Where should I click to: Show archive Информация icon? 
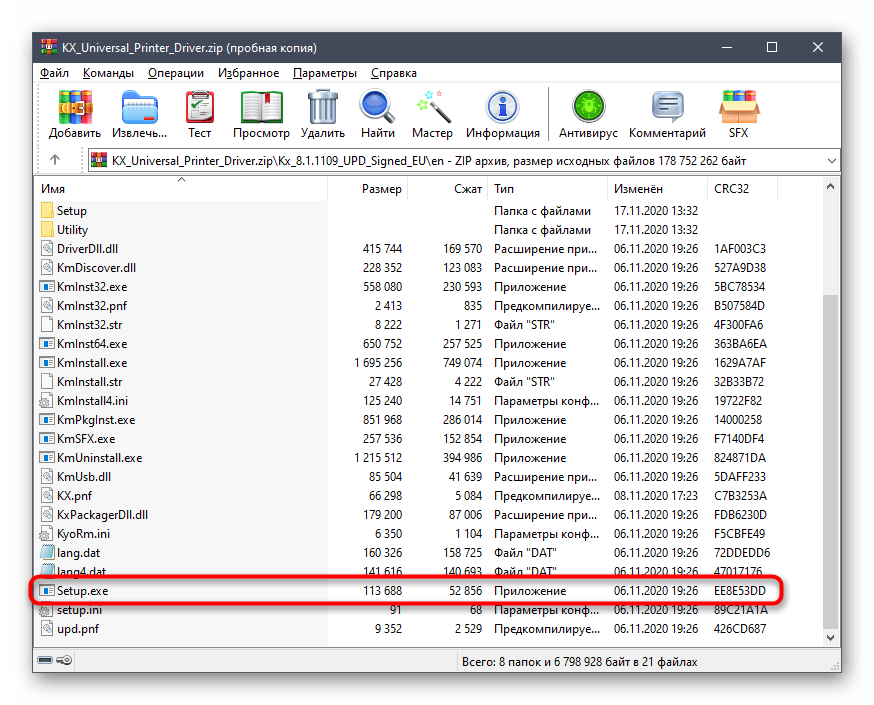(x=503, y=107)
